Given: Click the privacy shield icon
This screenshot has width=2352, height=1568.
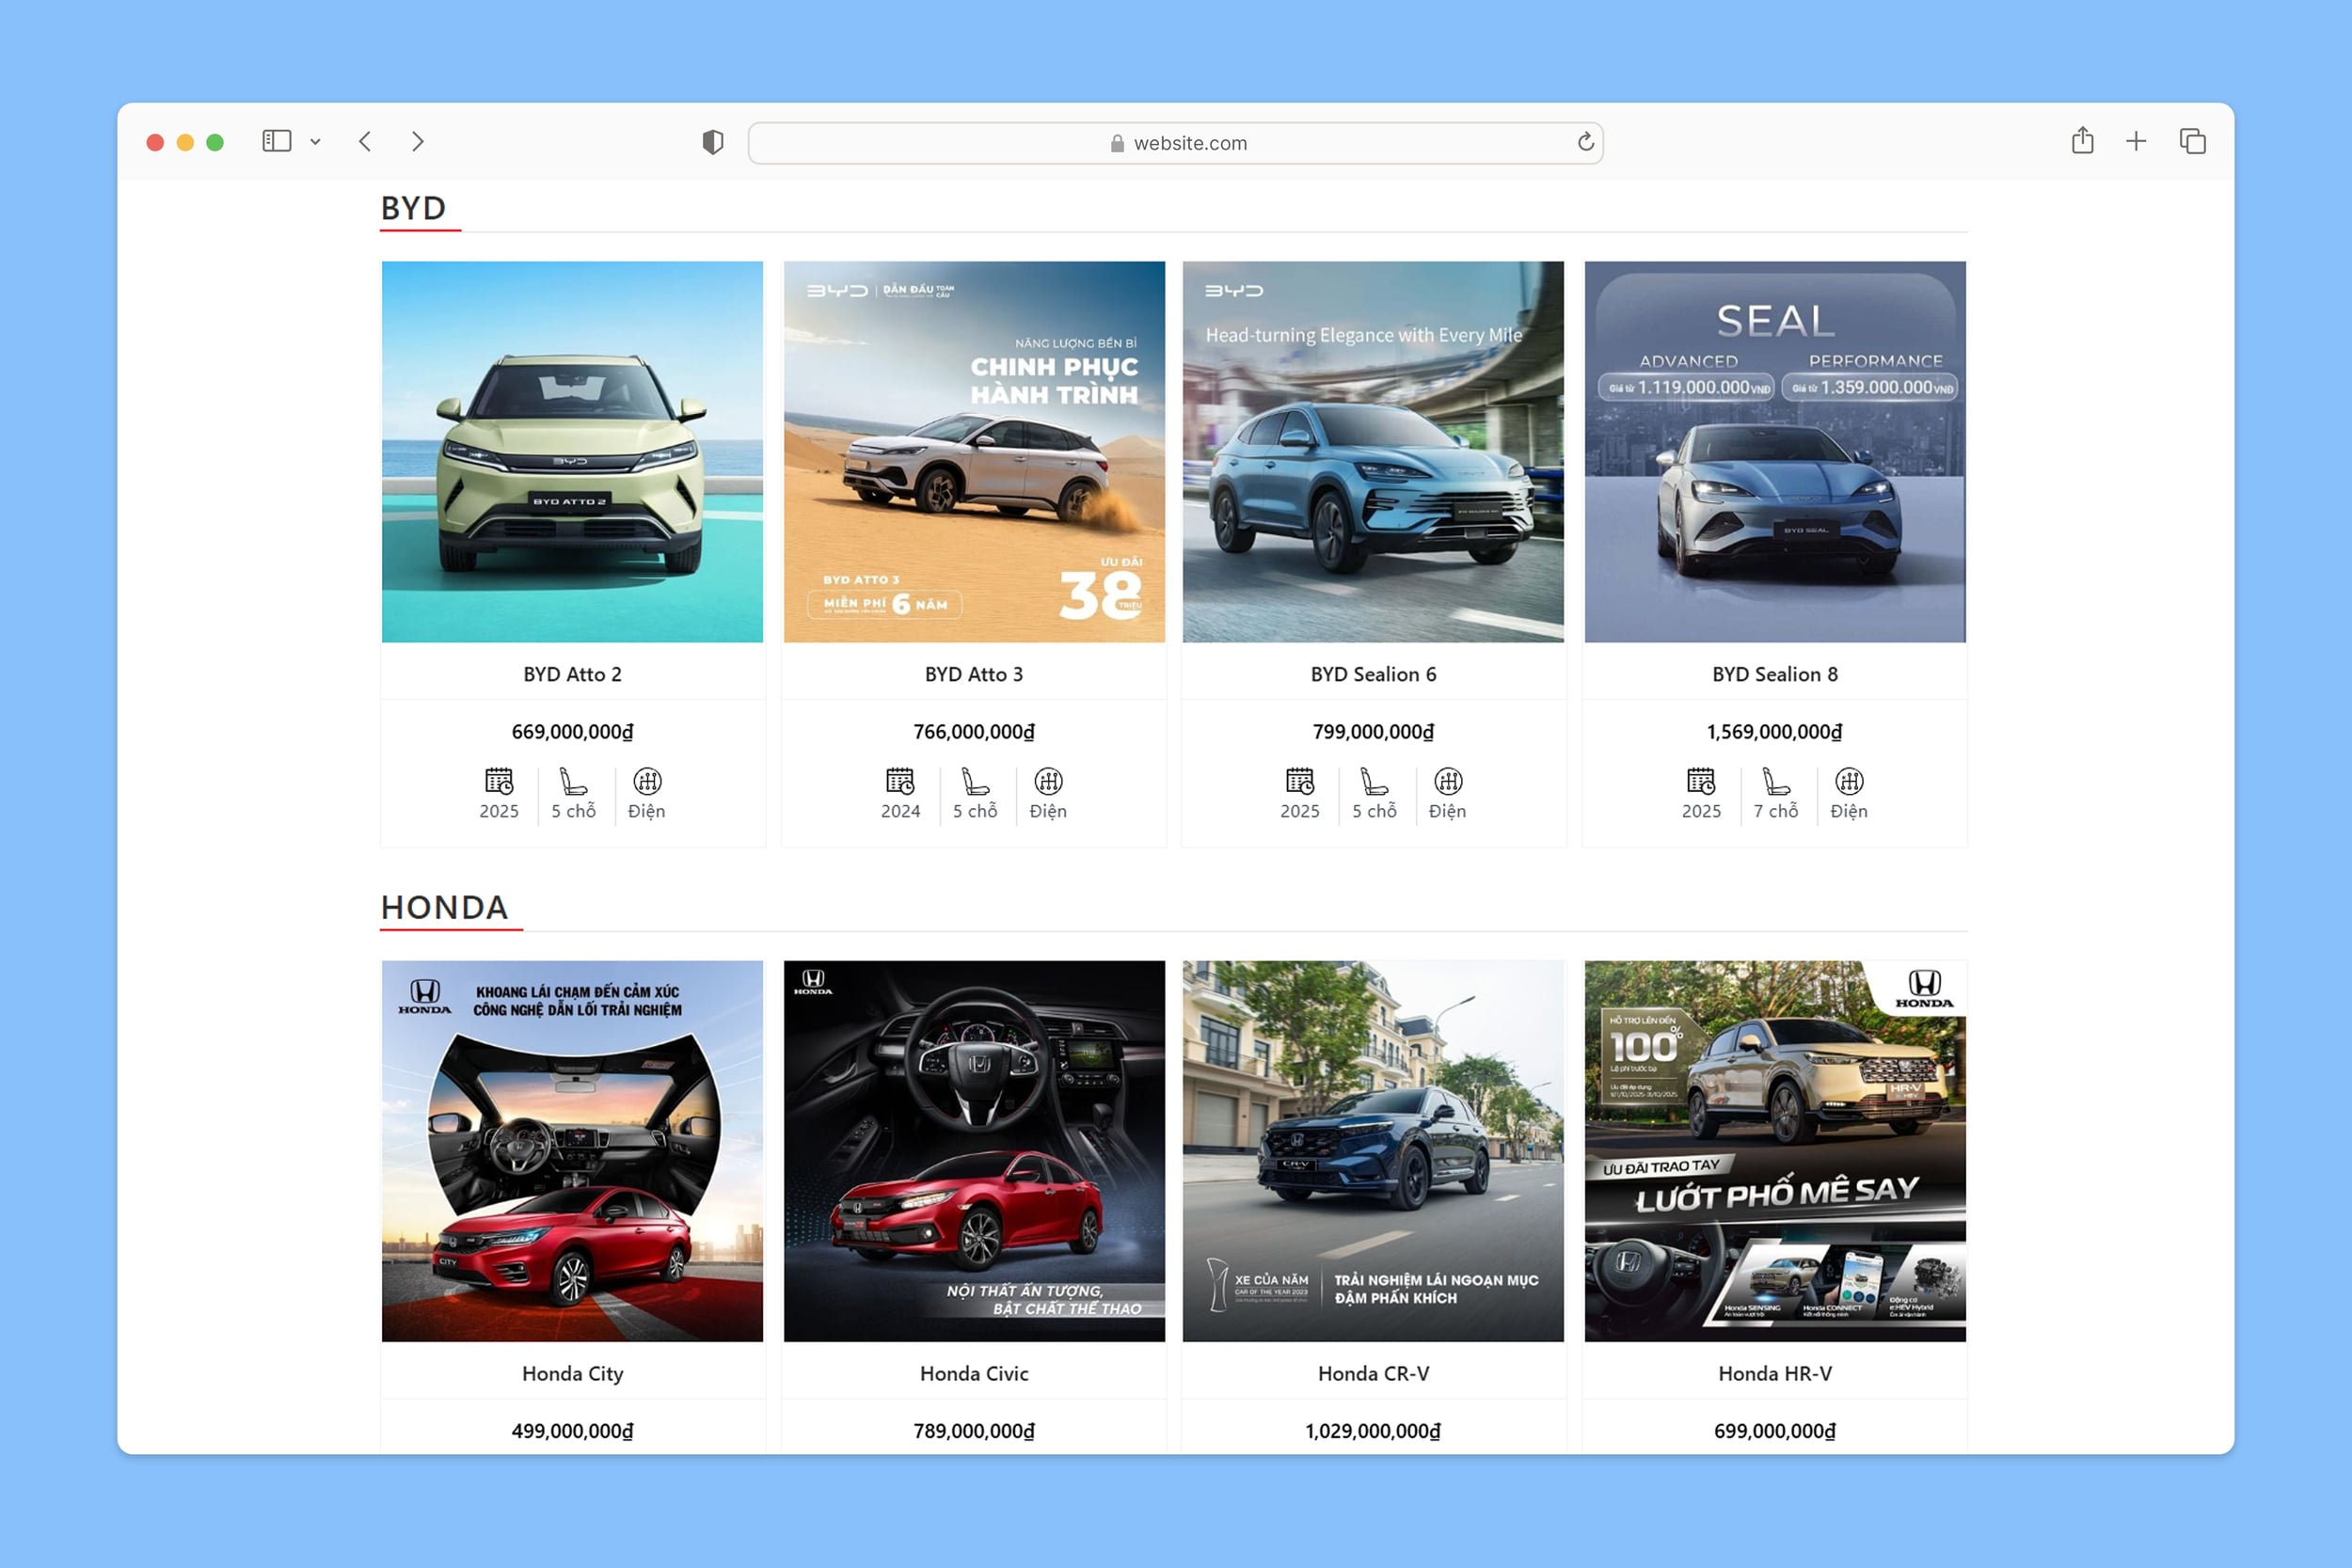Looking at the screenshot, I should click(x=712, y=142).
